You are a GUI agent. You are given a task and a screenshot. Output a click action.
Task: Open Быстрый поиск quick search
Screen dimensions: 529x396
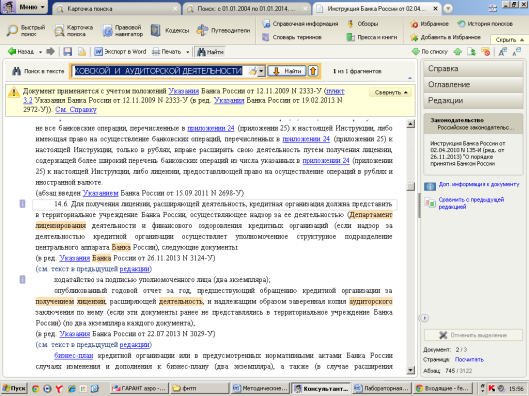[x=26, y=30]
